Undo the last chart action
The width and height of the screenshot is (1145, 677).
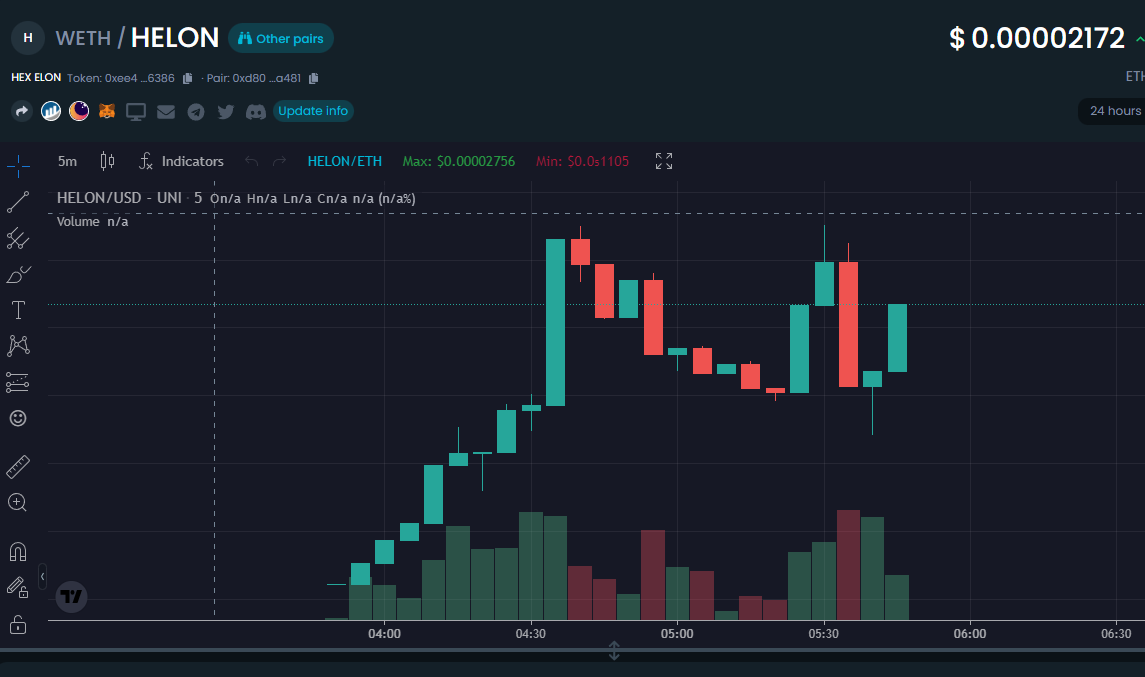252,161
